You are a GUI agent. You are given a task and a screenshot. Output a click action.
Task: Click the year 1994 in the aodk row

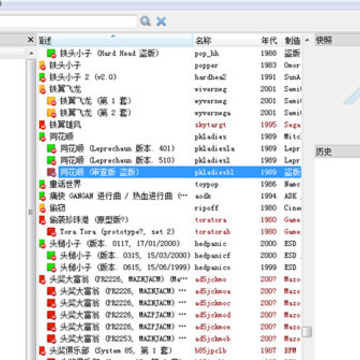268,196
